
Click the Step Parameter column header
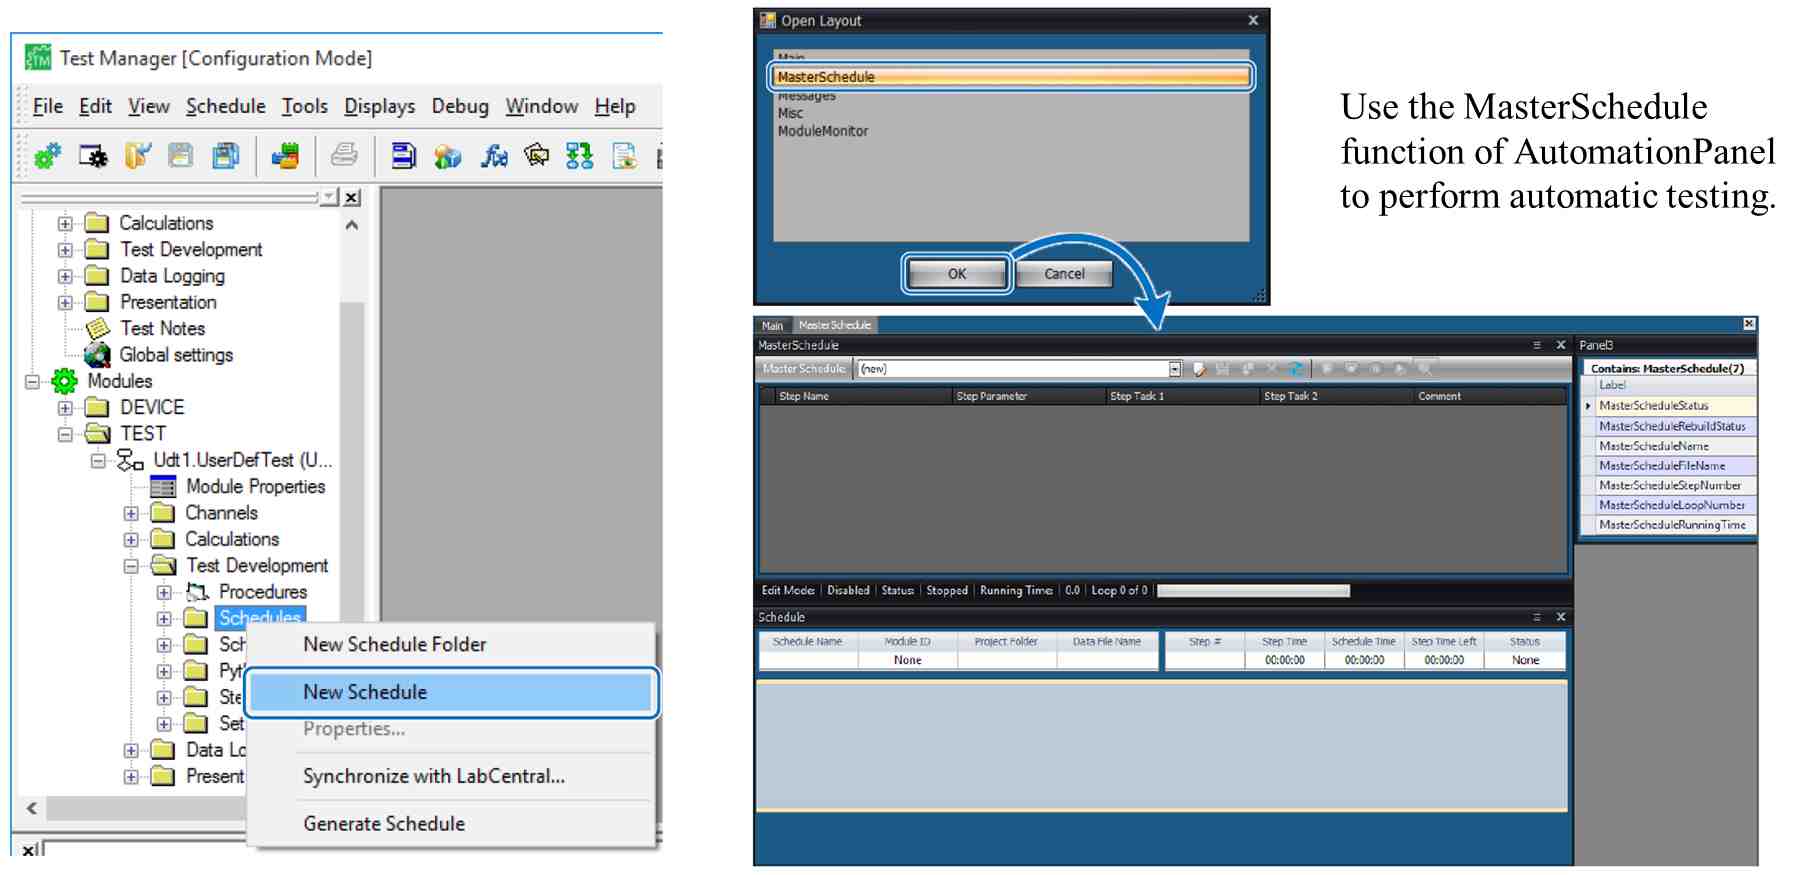[x=1028, y=396]
